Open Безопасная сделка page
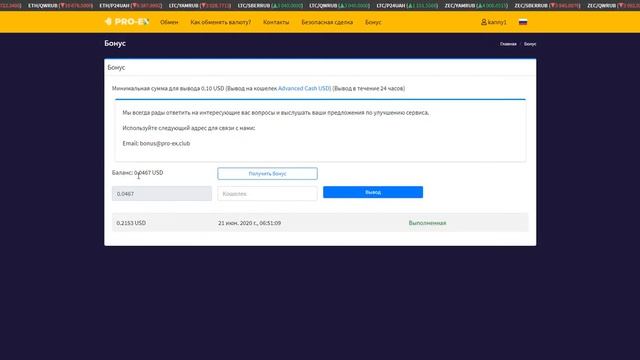The height and width of the screenshot is (360, 640). tap(327, 22)
